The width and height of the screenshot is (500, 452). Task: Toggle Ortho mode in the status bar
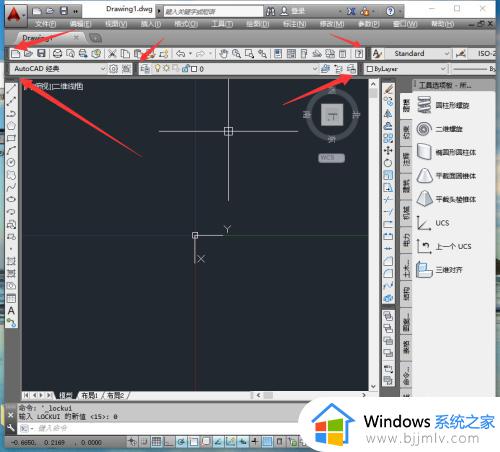tap(169, 442)
